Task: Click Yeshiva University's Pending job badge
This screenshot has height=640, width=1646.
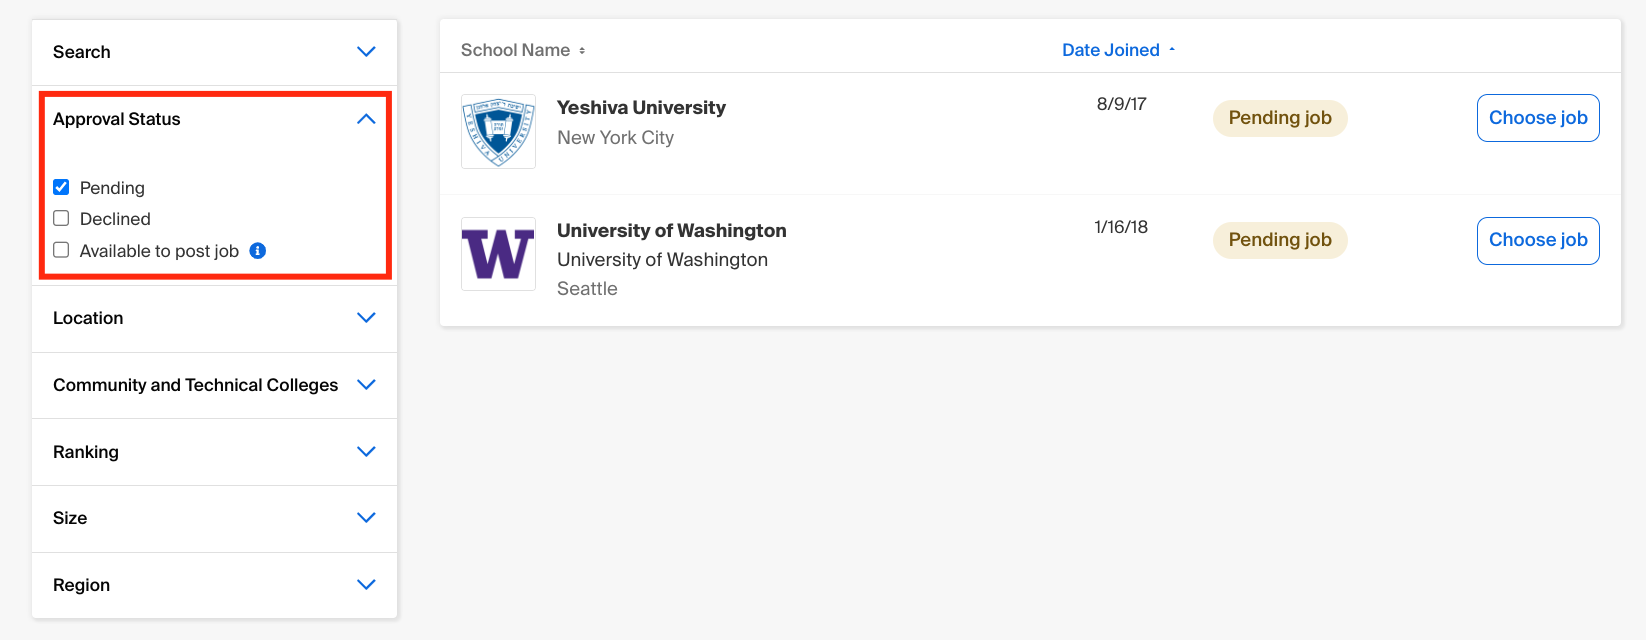Action: [1280, 118]
